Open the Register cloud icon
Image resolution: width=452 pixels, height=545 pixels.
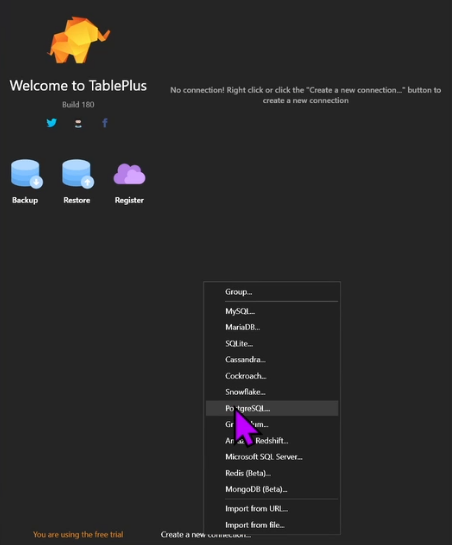coord(129,174)
